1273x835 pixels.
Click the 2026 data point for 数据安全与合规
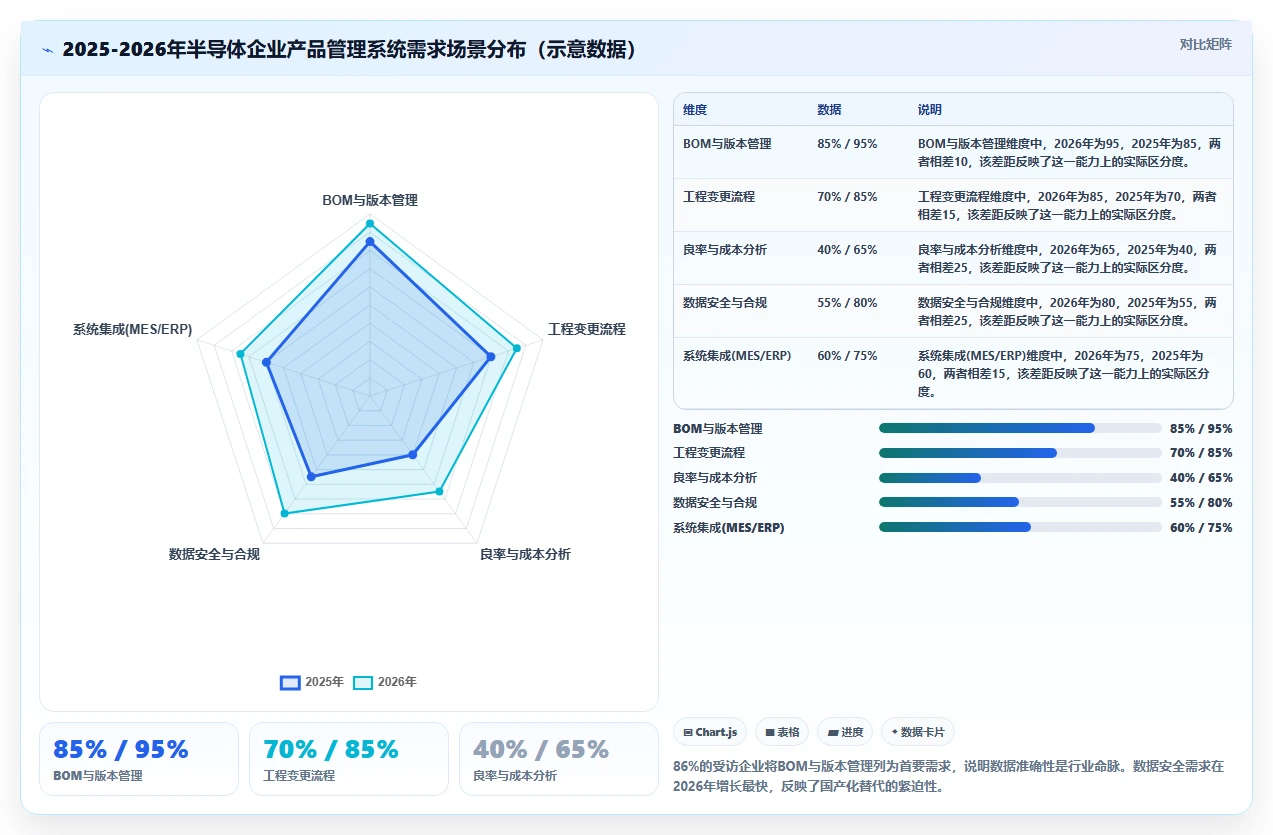click(284, 513)
